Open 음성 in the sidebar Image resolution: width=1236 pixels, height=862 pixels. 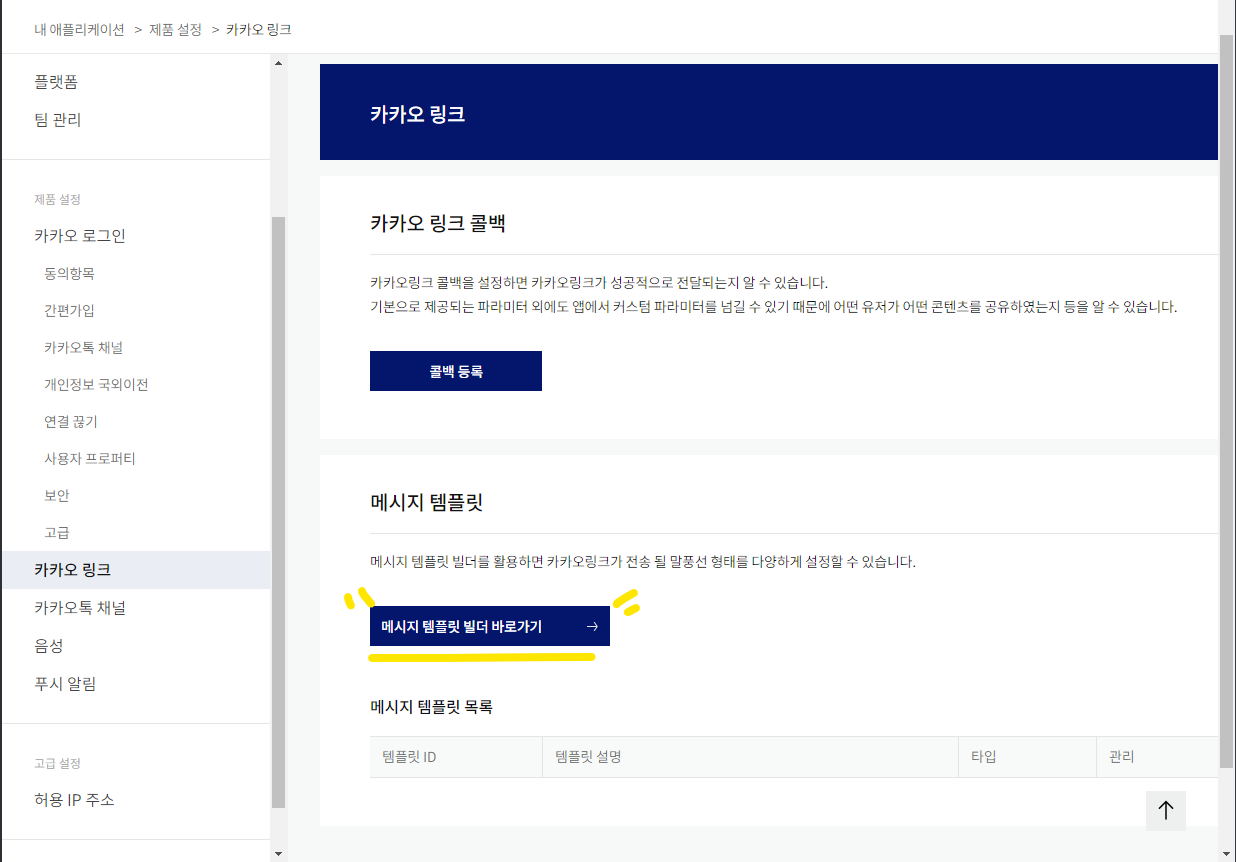tap(49, 646)
